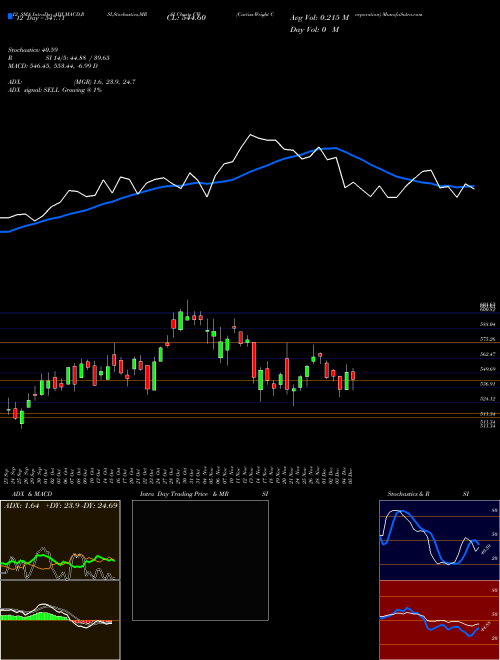Click the '(MGR) 1.6, 23.9, 24.7' ADX values

point(104,82)
